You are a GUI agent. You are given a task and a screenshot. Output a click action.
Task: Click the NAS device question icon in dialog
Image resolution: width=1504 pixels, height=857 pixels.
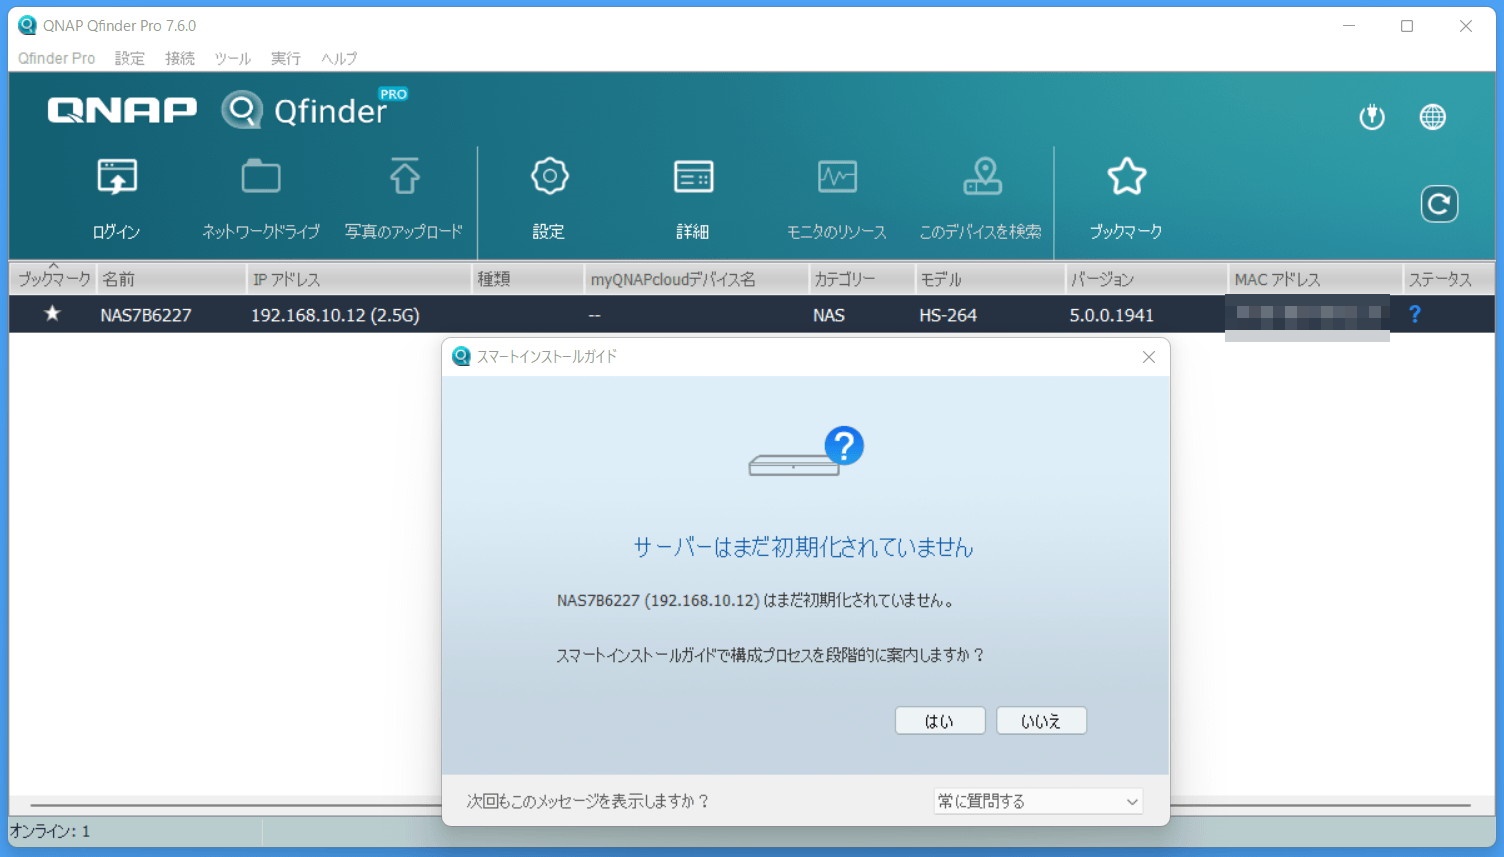pyautogui.click(x=806, y=451)
